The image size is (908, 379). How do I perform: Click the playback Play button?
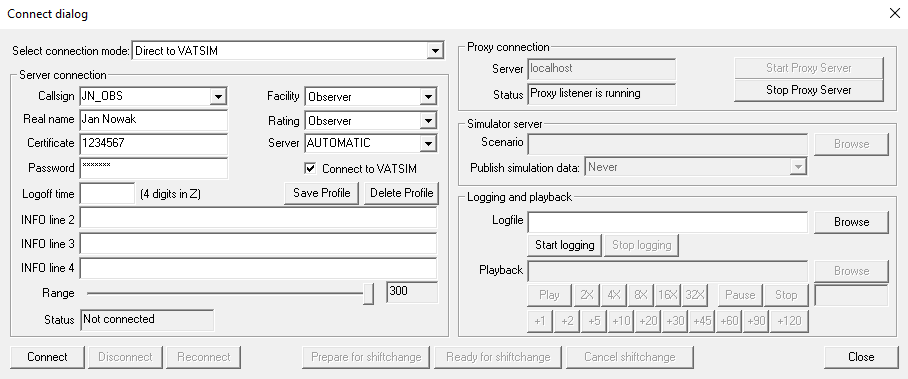point(549,295)
